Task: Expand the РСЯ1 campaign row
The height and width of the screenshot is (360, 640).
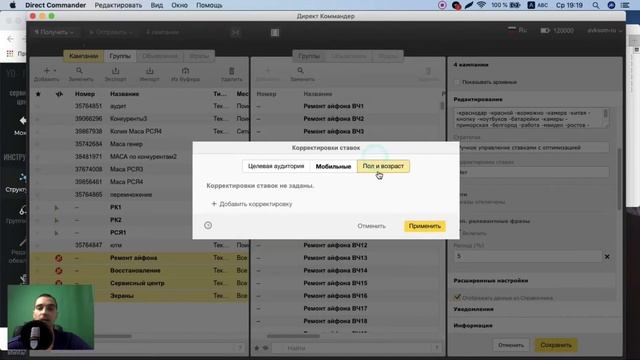Action: pyautogui.click(x=56, y=233)
